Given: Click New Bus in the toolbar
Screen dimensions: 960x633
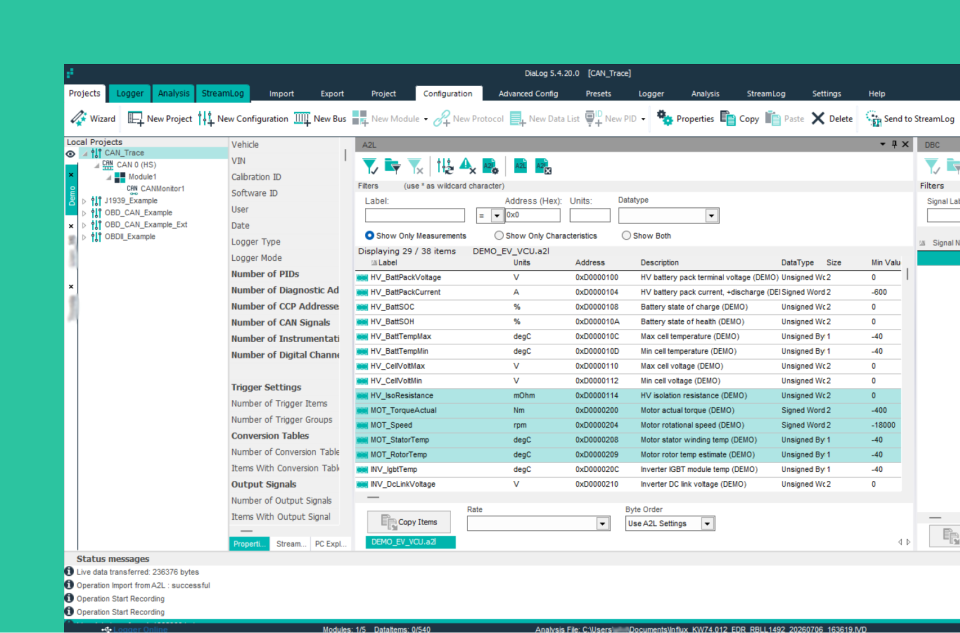Looking at the screenshot, I should 320,119.
